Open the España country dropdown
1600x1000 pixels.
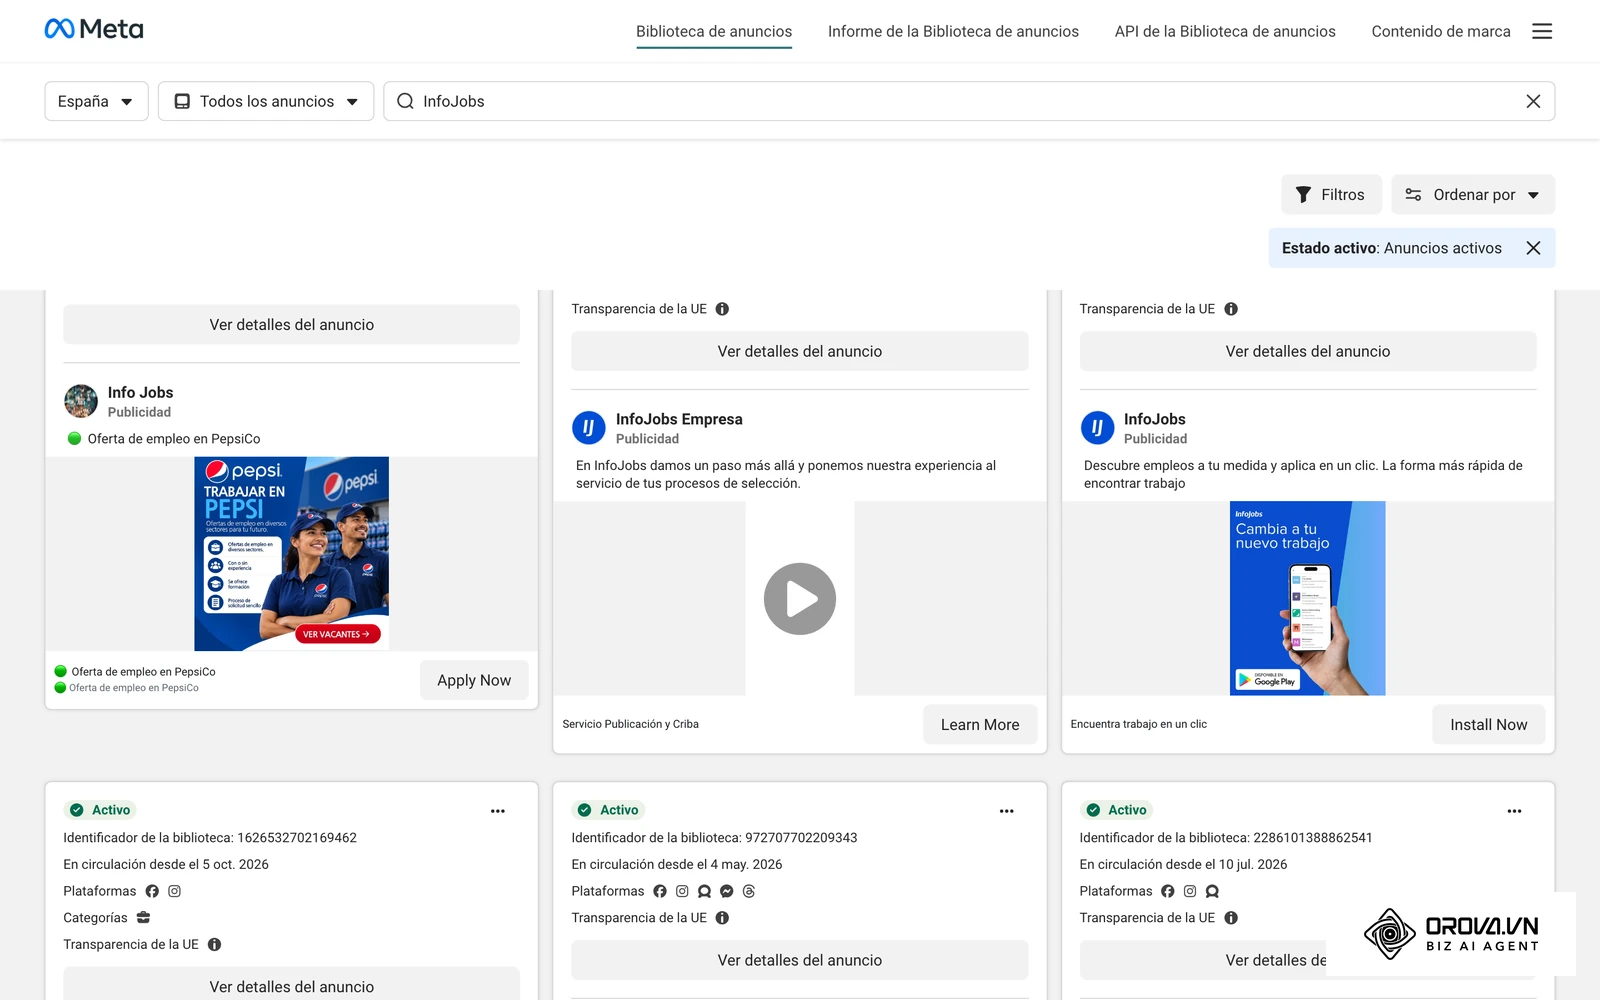pyautogui.click(x=96, y=101)
